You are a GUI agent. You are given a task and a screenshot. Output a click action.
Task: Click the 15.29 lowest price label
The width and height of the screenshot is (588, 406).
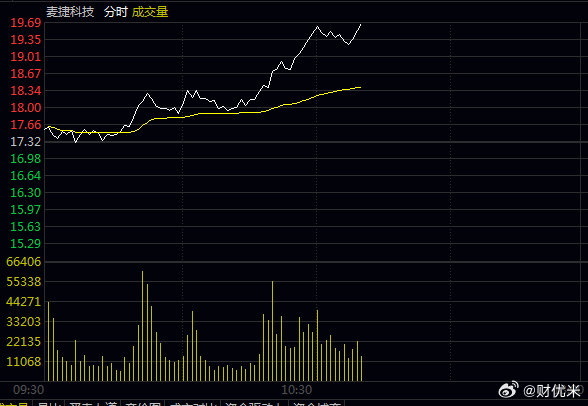tap(26, 244)
